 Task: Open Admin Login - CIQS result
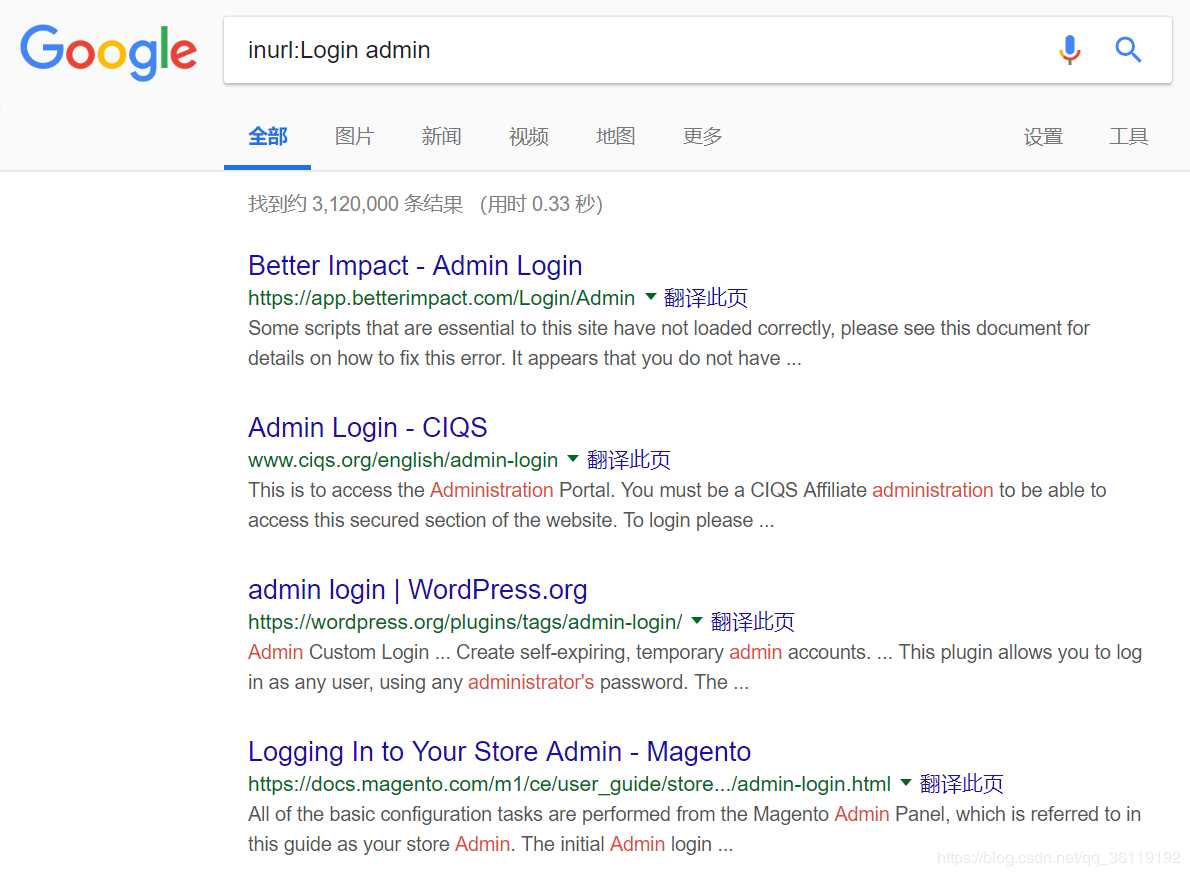tap(367, 427)
